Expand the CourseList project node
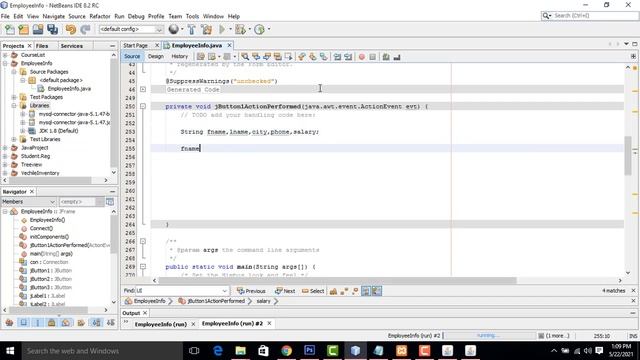Viewport: 640px width, 360px height. point(5,55)
